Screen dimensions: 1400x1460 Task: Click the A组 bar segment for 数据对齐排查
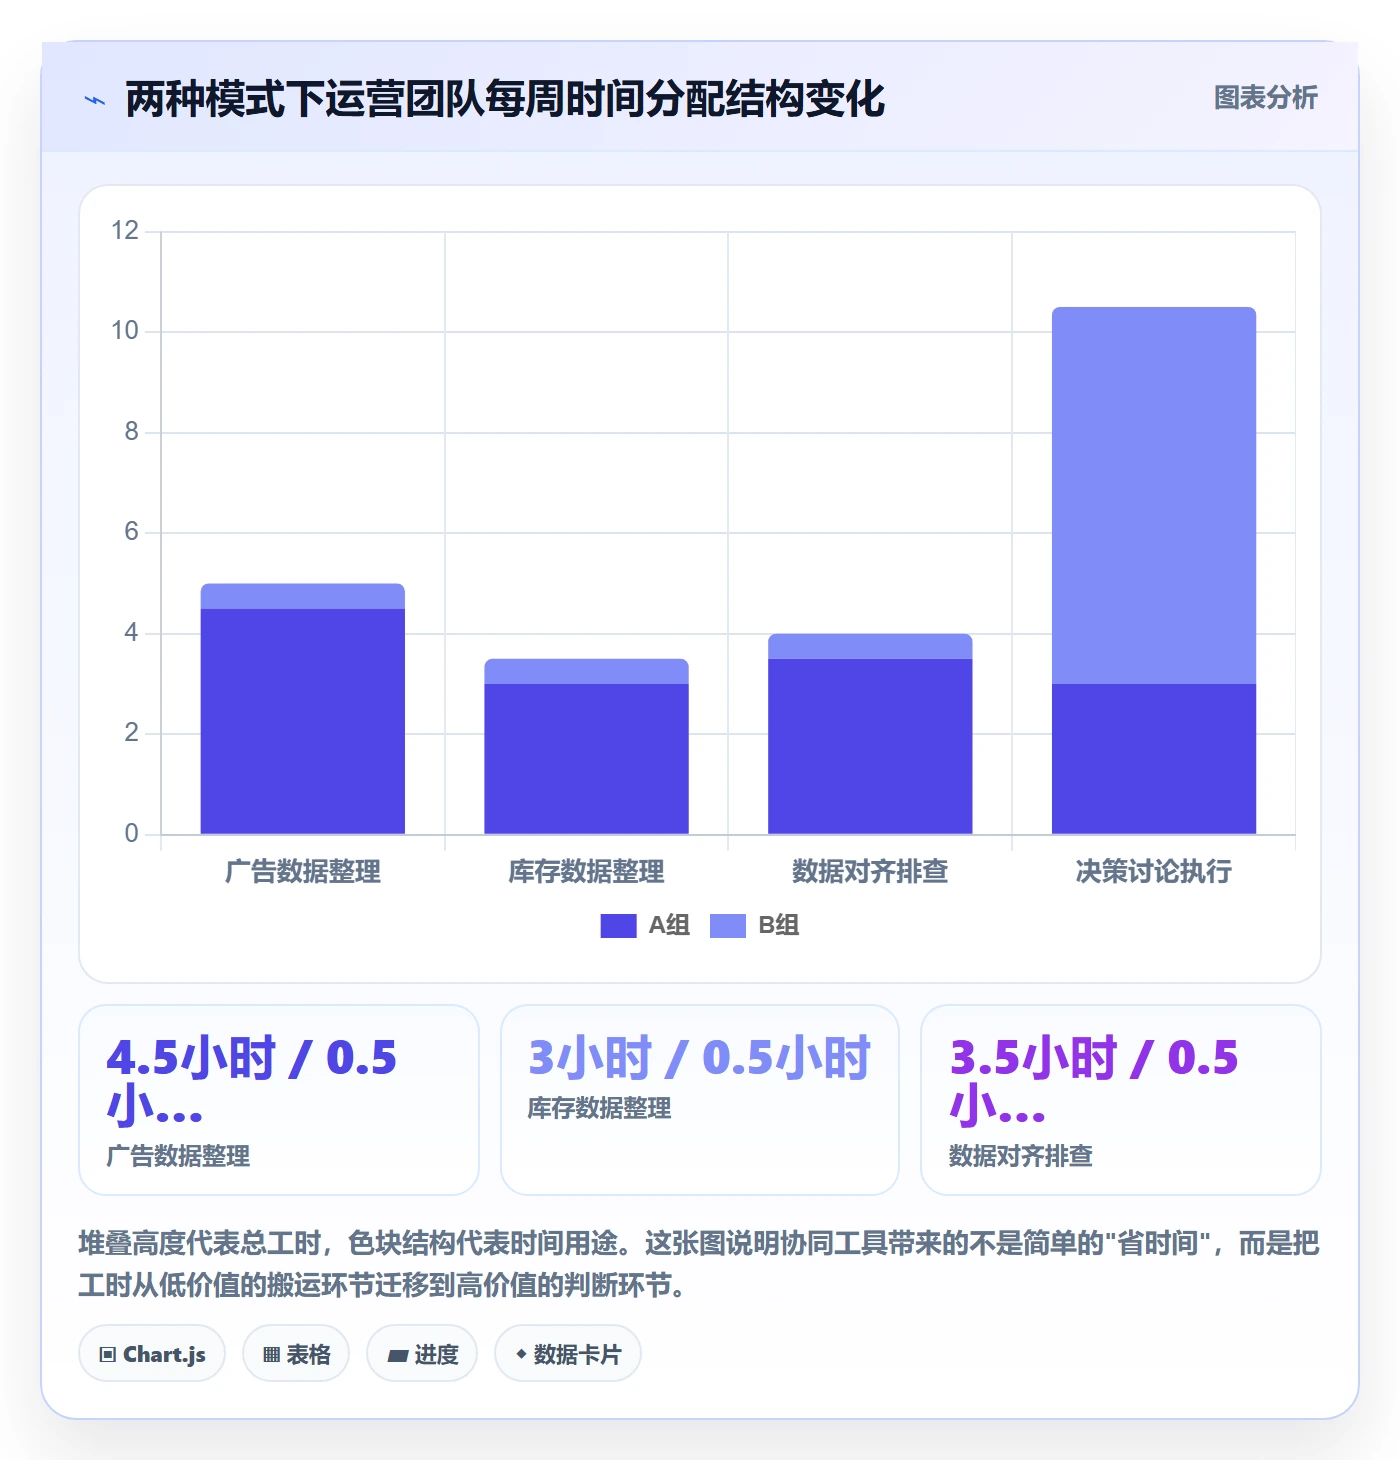(x=870, y=746)
